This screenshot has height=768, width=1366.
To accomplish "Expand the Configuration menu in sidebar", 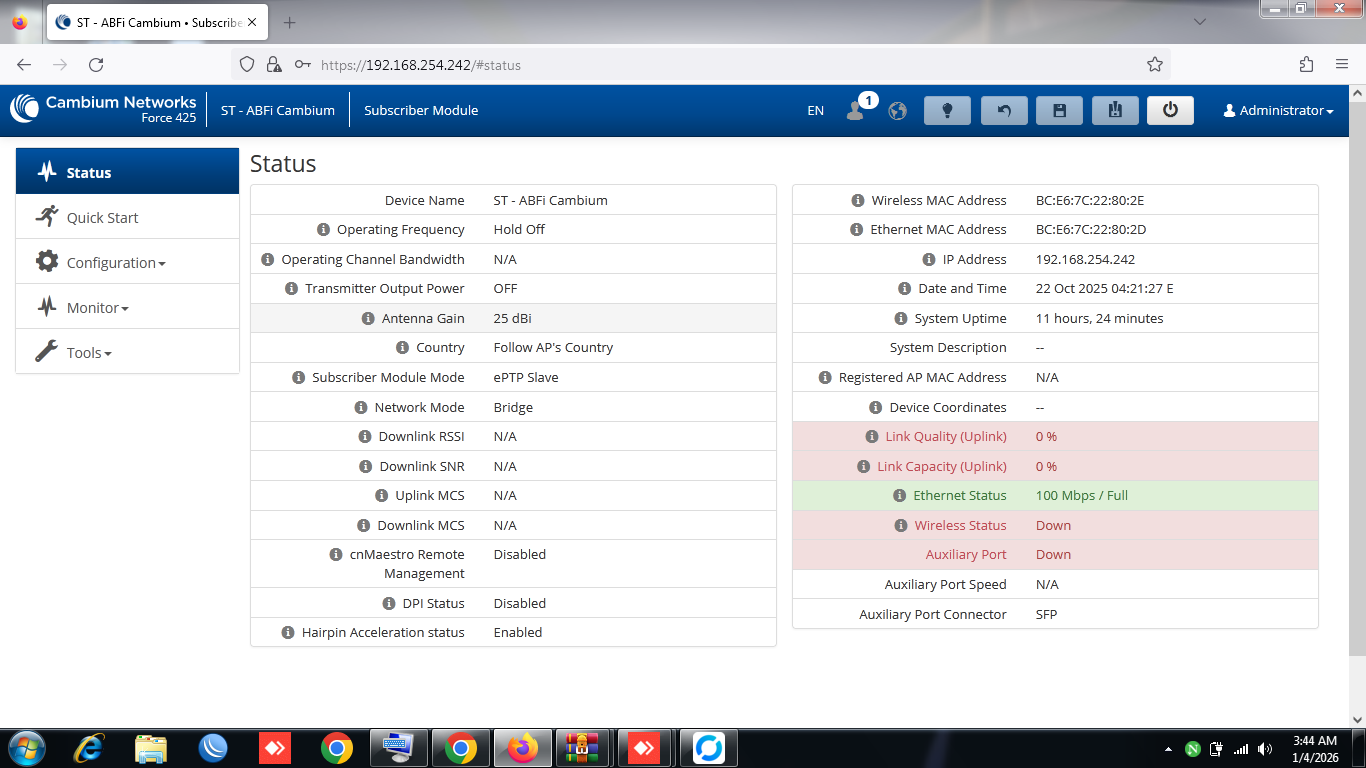I will click(115, 263).
